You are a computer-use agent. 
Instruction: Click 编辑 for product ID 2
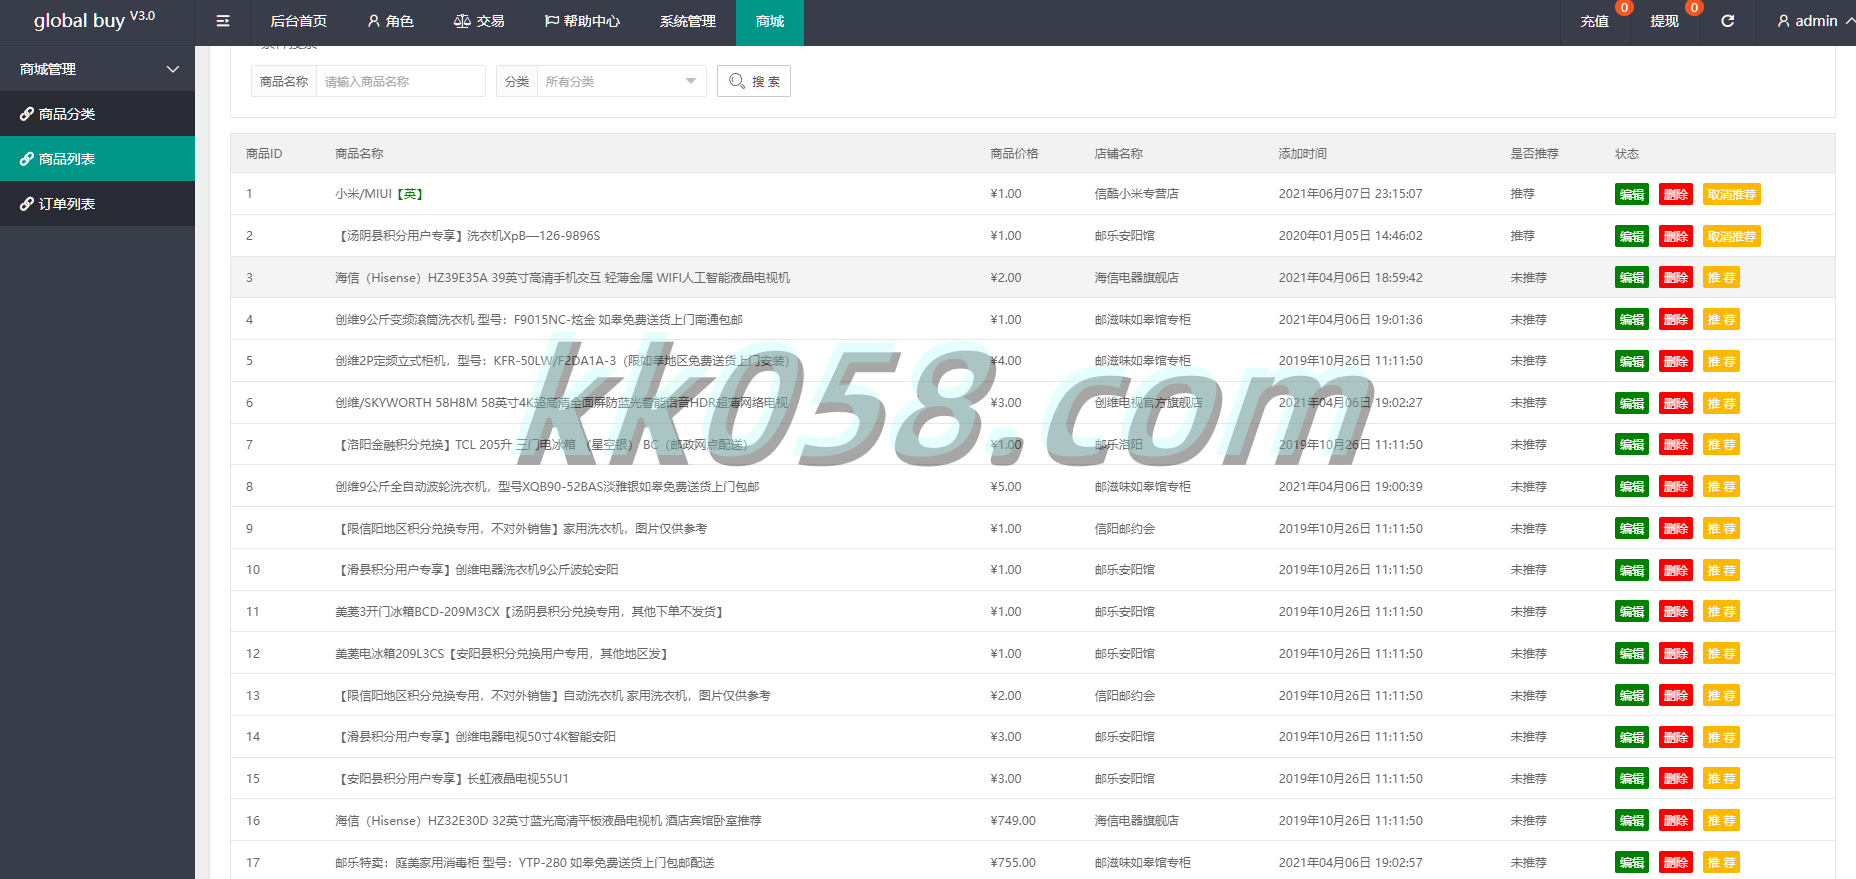1632,236
